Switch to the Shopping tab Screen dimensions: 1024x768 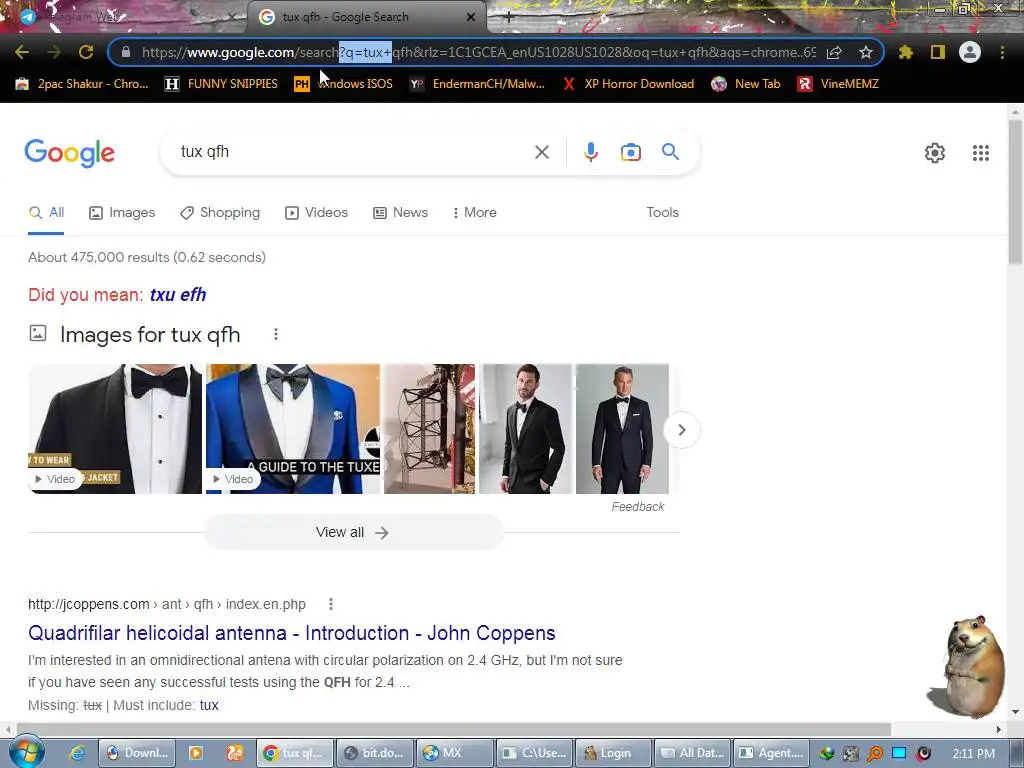coord(220,212)
